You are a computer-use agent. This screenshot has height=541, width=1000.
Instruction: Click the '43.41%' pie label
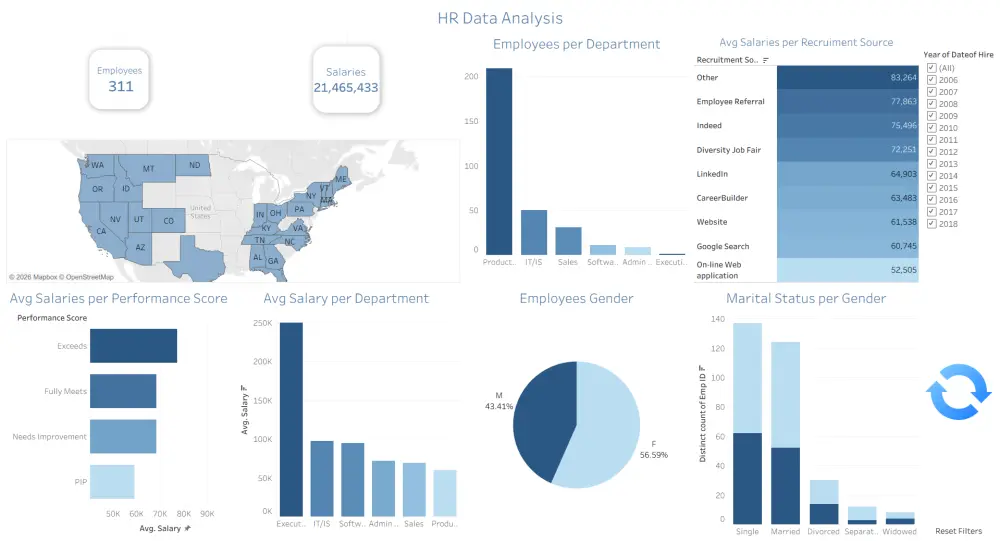(499, 406)
